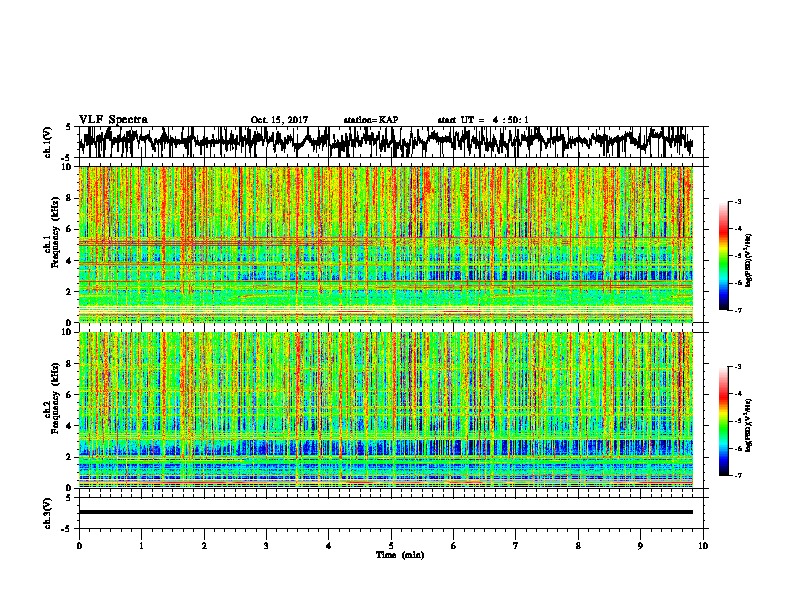Click time axis tick label "3"
This screenshot has width=792, height=612.
(x=266, y=546)
